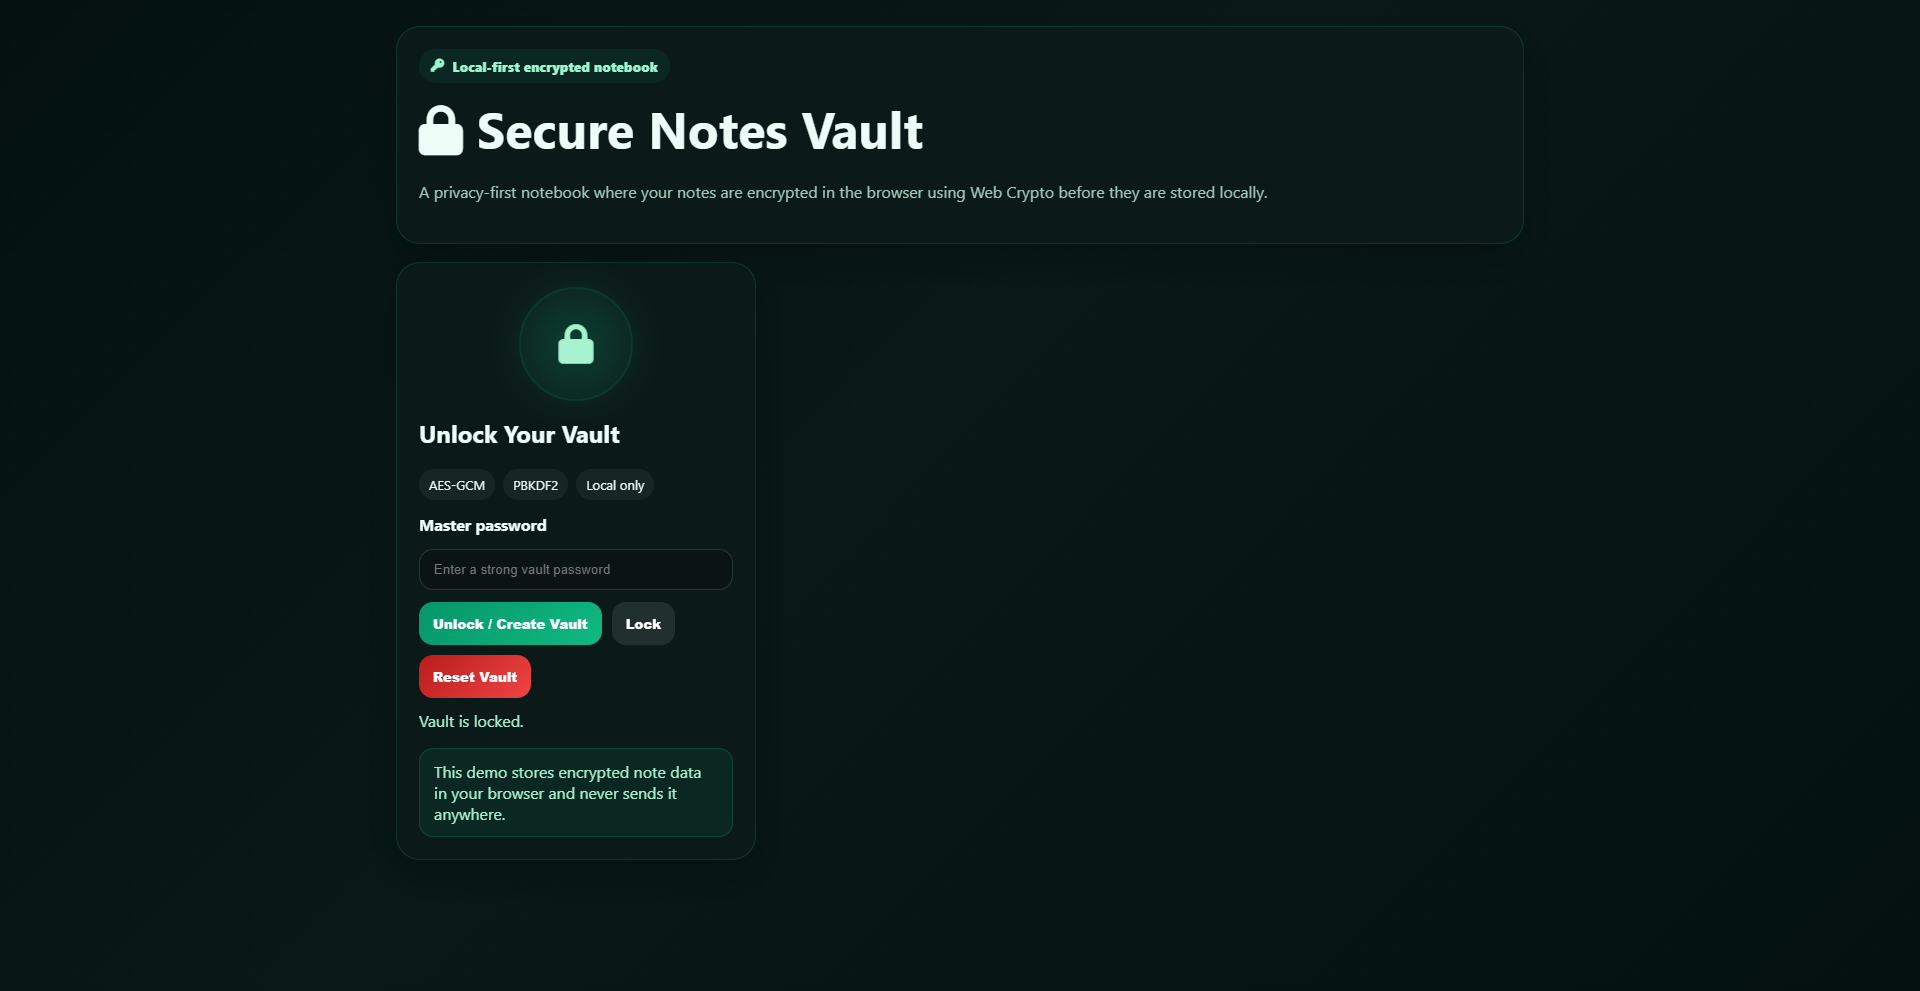Click the Vault is locked status text
This screenshot has width=1920, height=991.
tap(470, 721)
